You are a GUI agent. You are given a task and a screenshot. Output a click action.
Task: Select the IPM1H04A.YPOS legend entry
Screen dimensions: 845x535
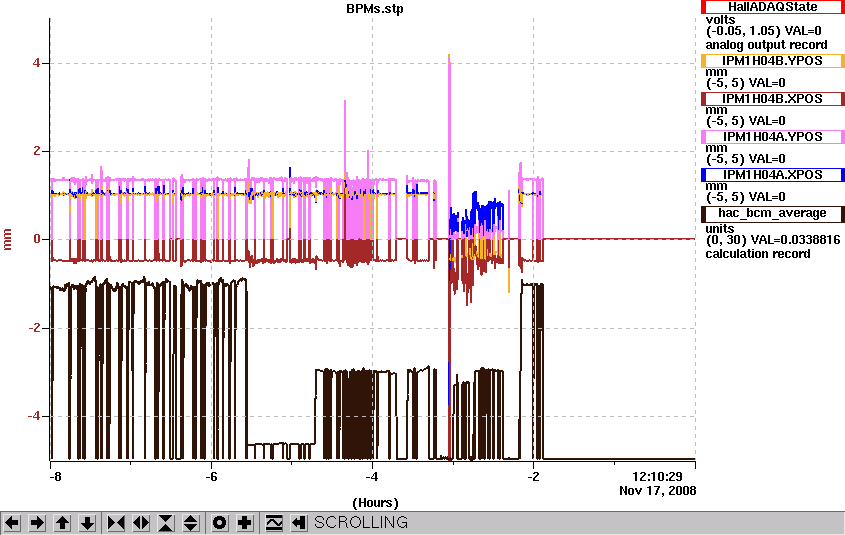[x=772, y=137]
